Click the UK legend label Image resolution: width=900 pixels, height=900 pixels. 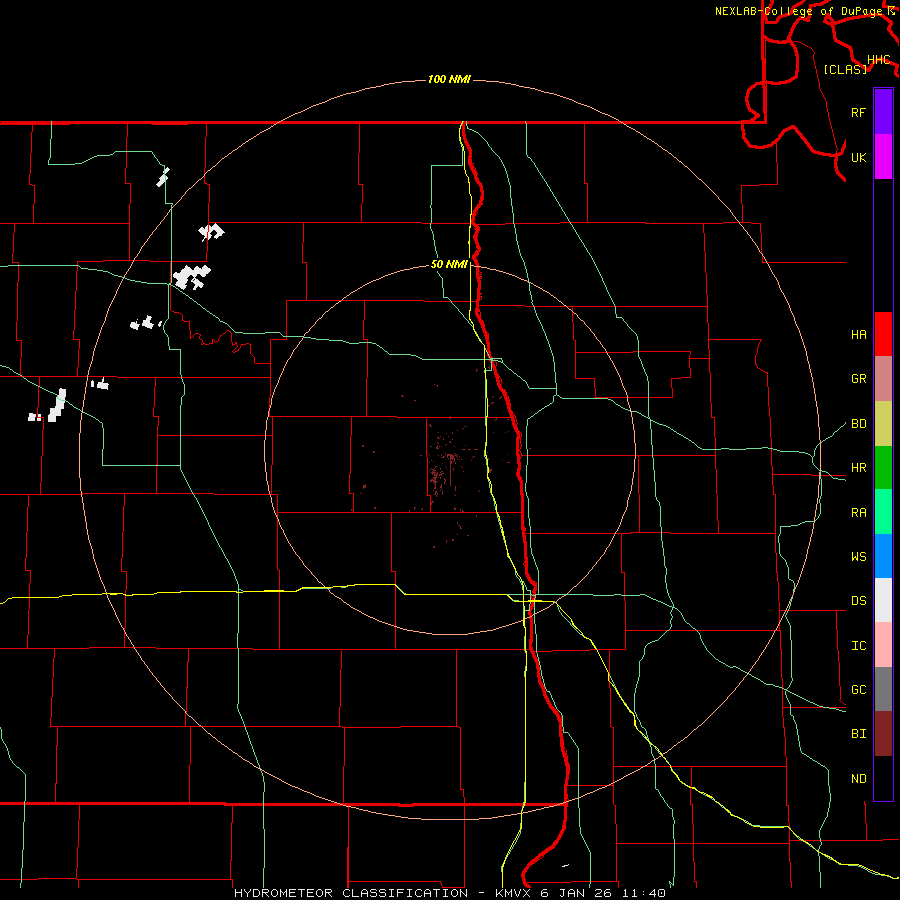(x=859, y=157)
